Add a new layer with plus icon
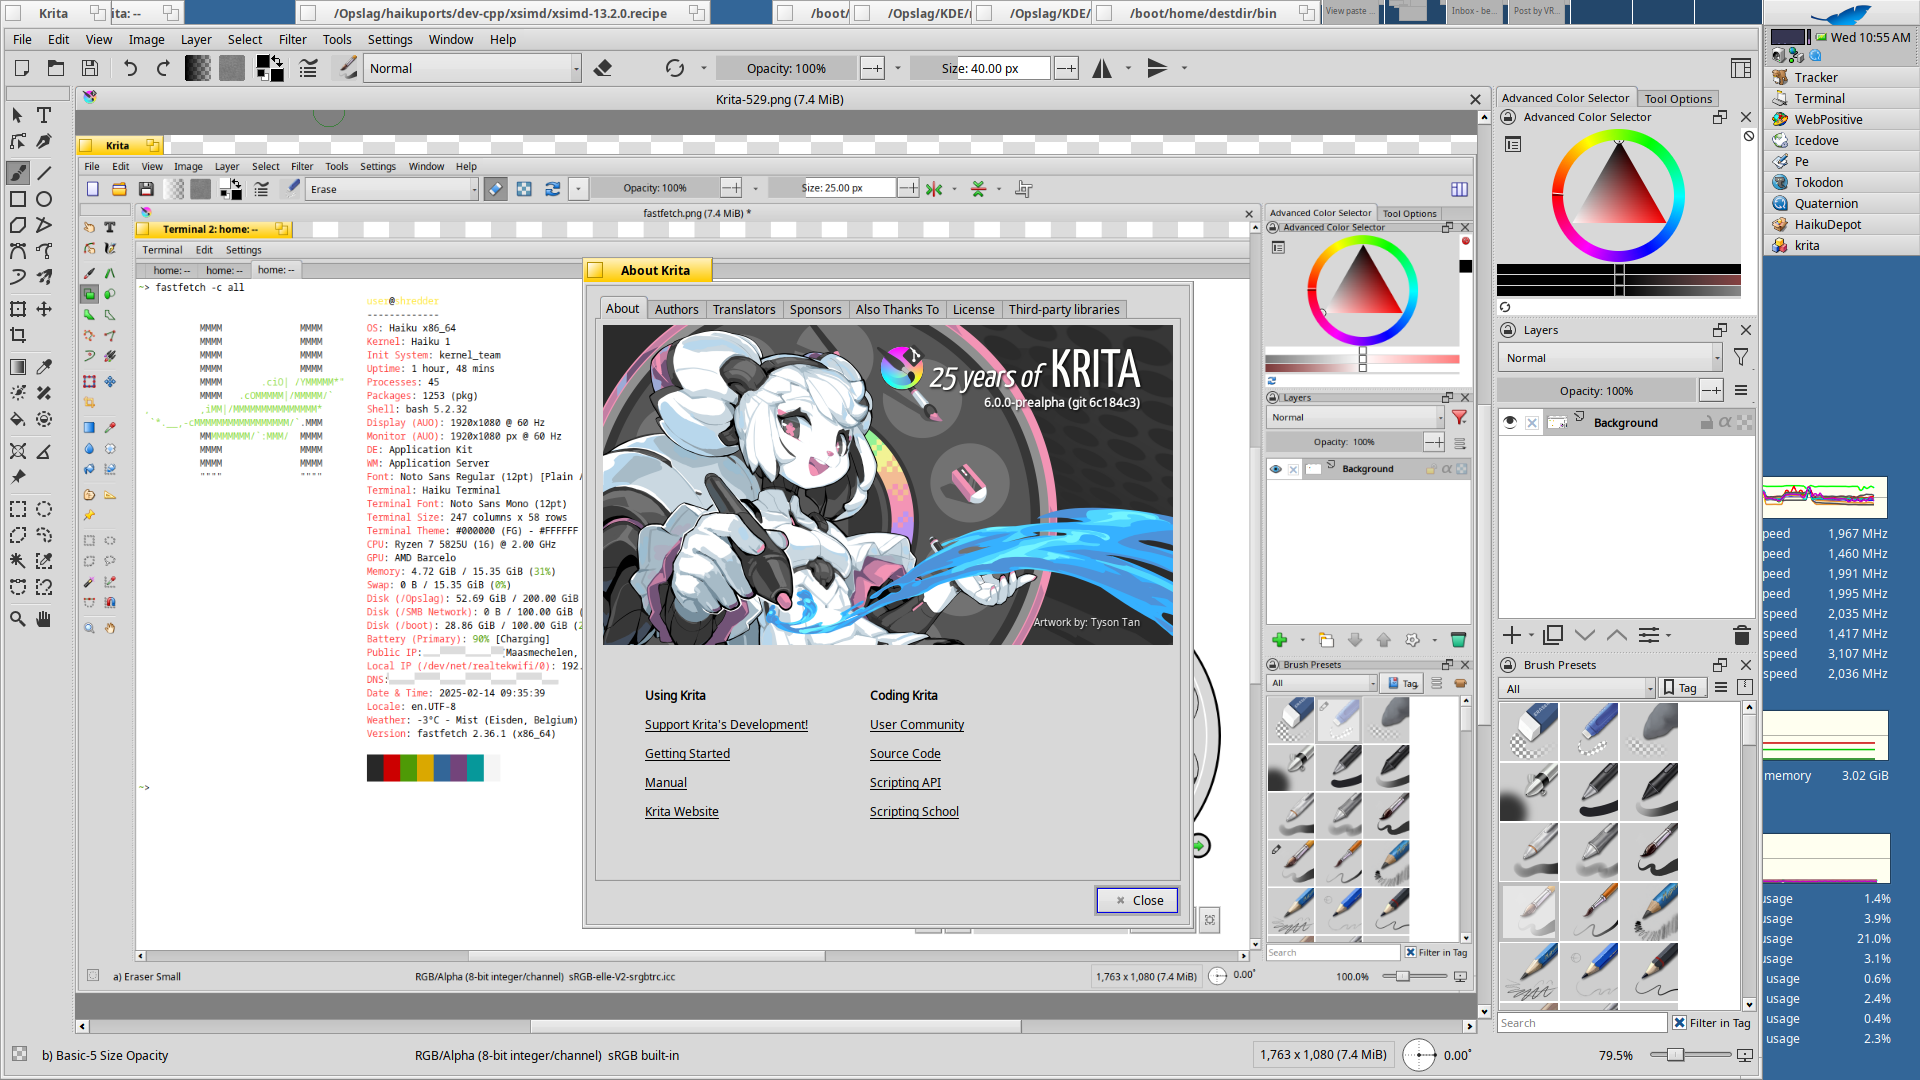This screenshot has height=1080, width=1920. coord(1511,635)
